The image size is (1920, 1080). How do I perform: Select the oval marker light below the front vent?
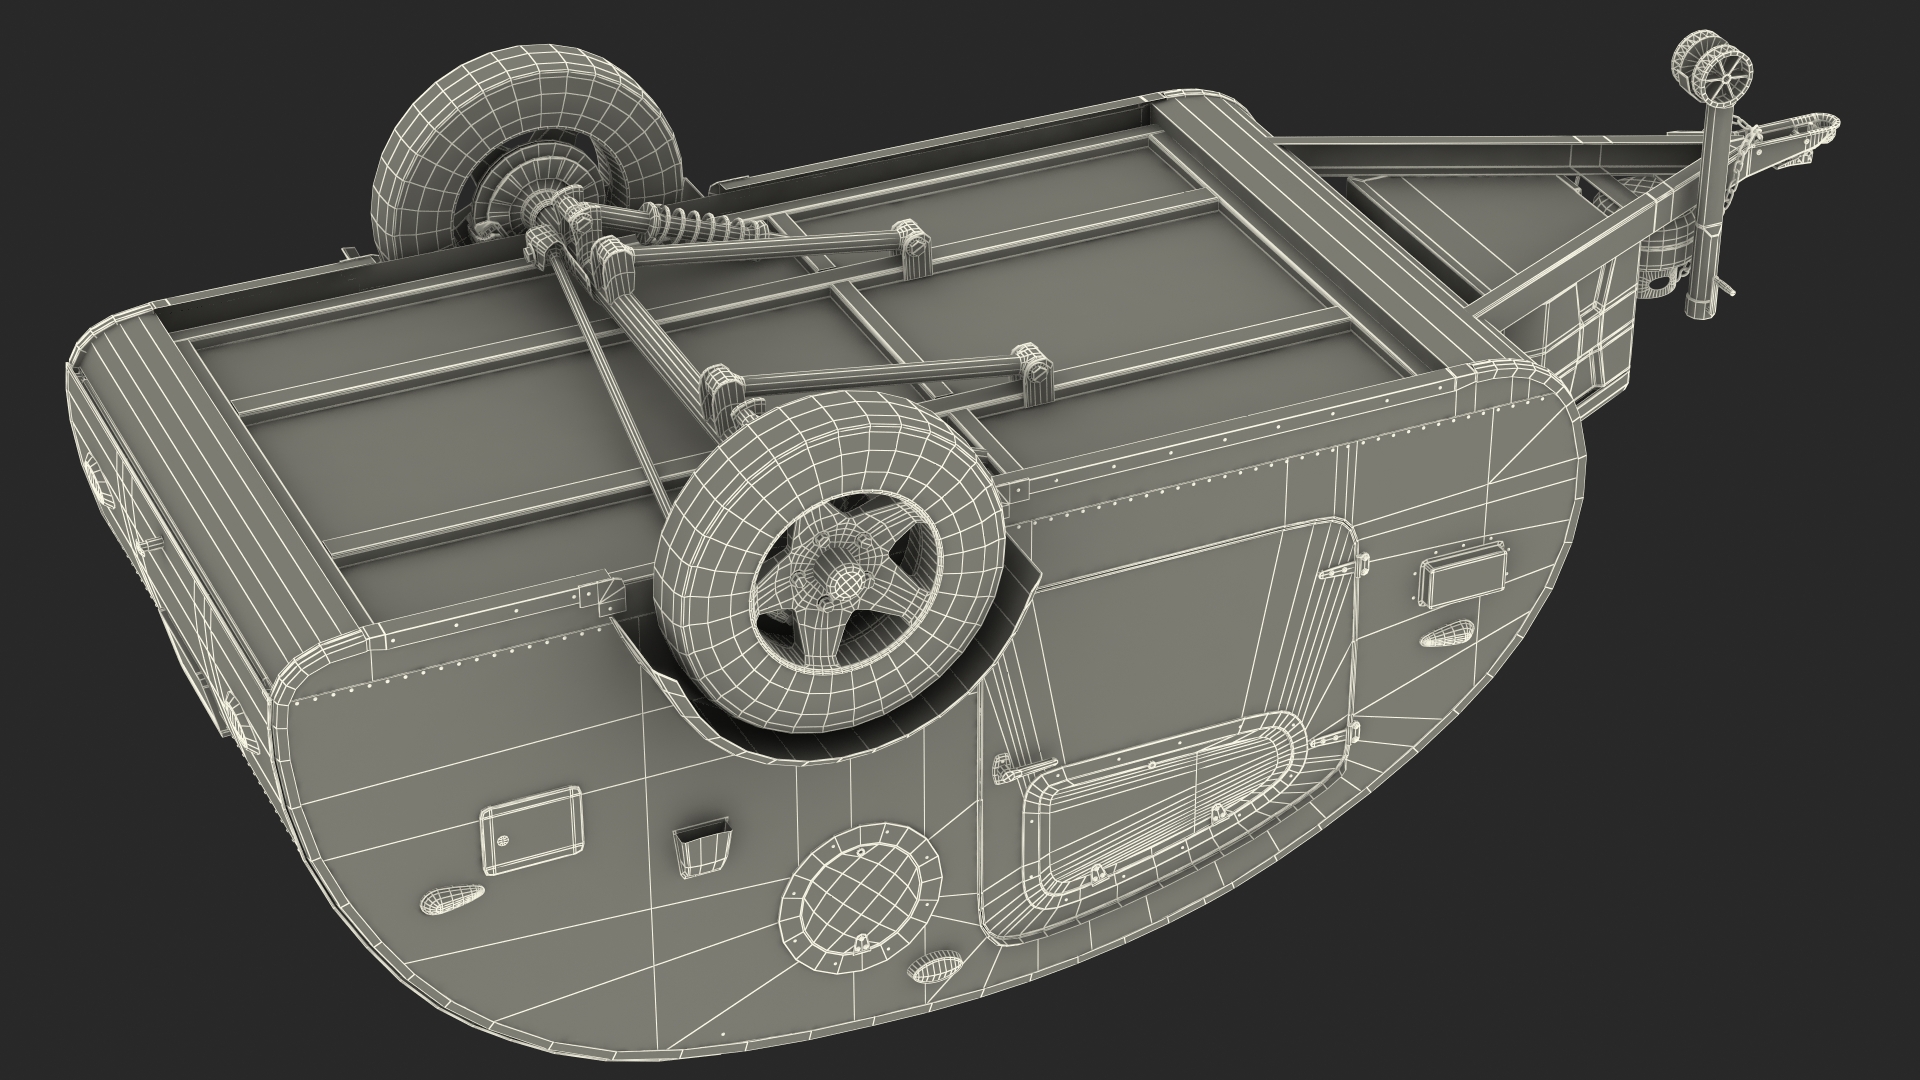[x=1447, y=634]
